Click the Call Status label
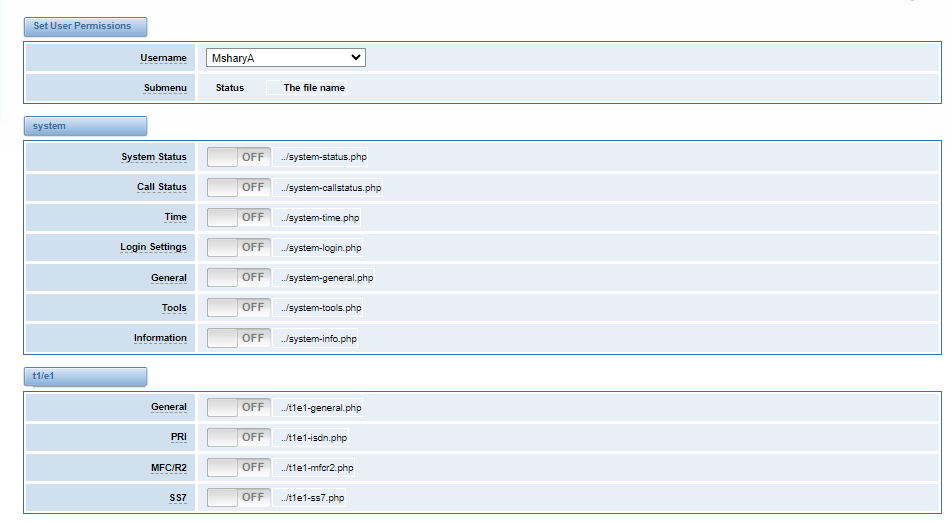The image size is (952, 524). coord(162,187)
